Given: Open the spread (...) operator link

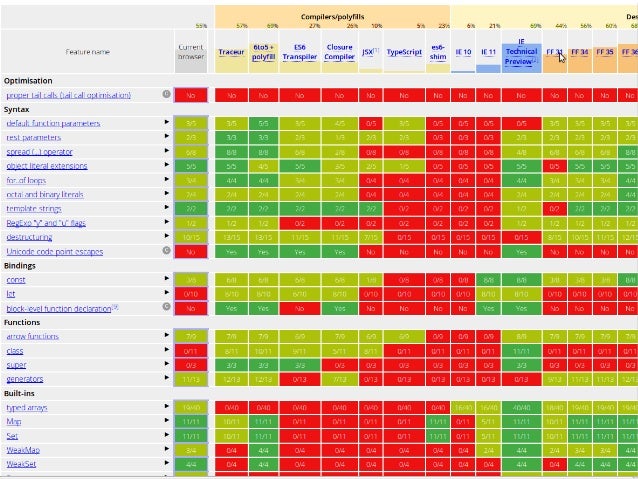Looking at the screenshot, I should coord(39,151).
